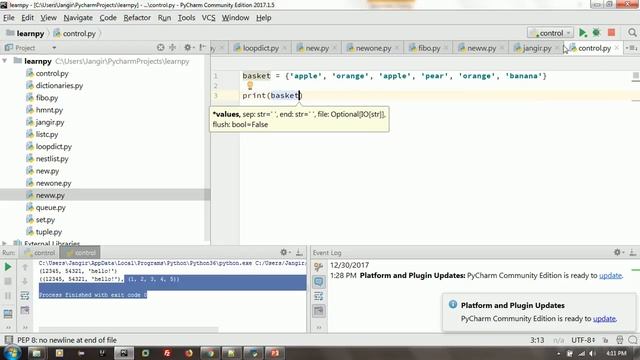Open Run panel settings gear
640x360 pixels.
(284, 253)
